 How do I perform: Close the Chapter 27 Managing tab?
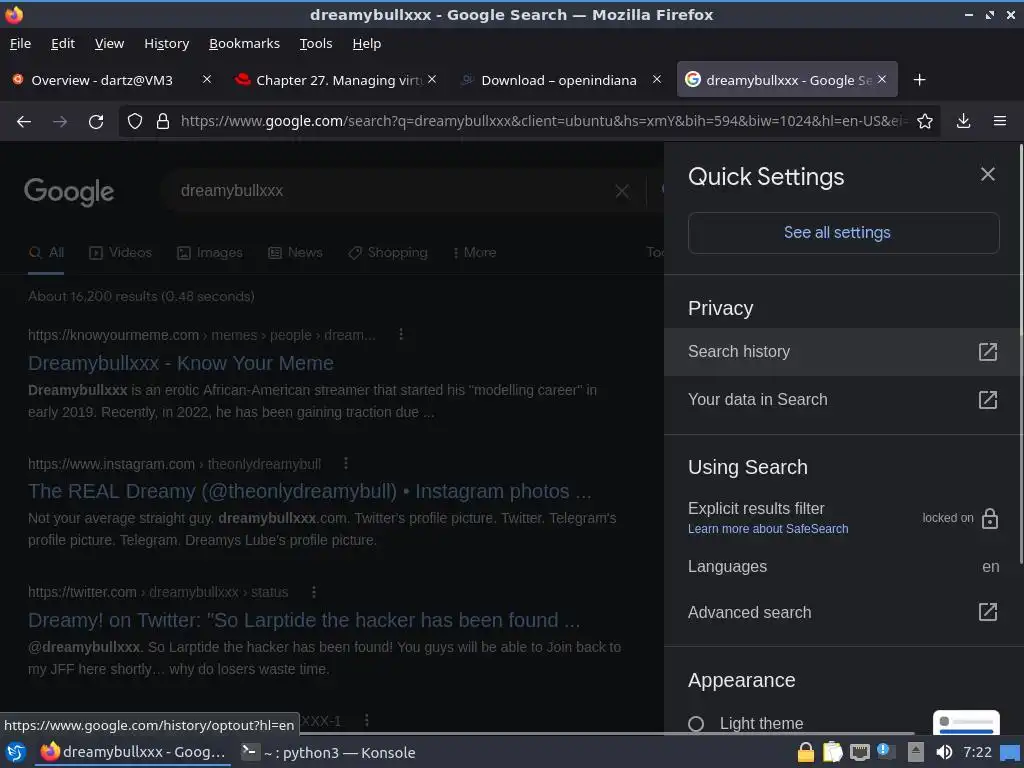coord(432,79)
